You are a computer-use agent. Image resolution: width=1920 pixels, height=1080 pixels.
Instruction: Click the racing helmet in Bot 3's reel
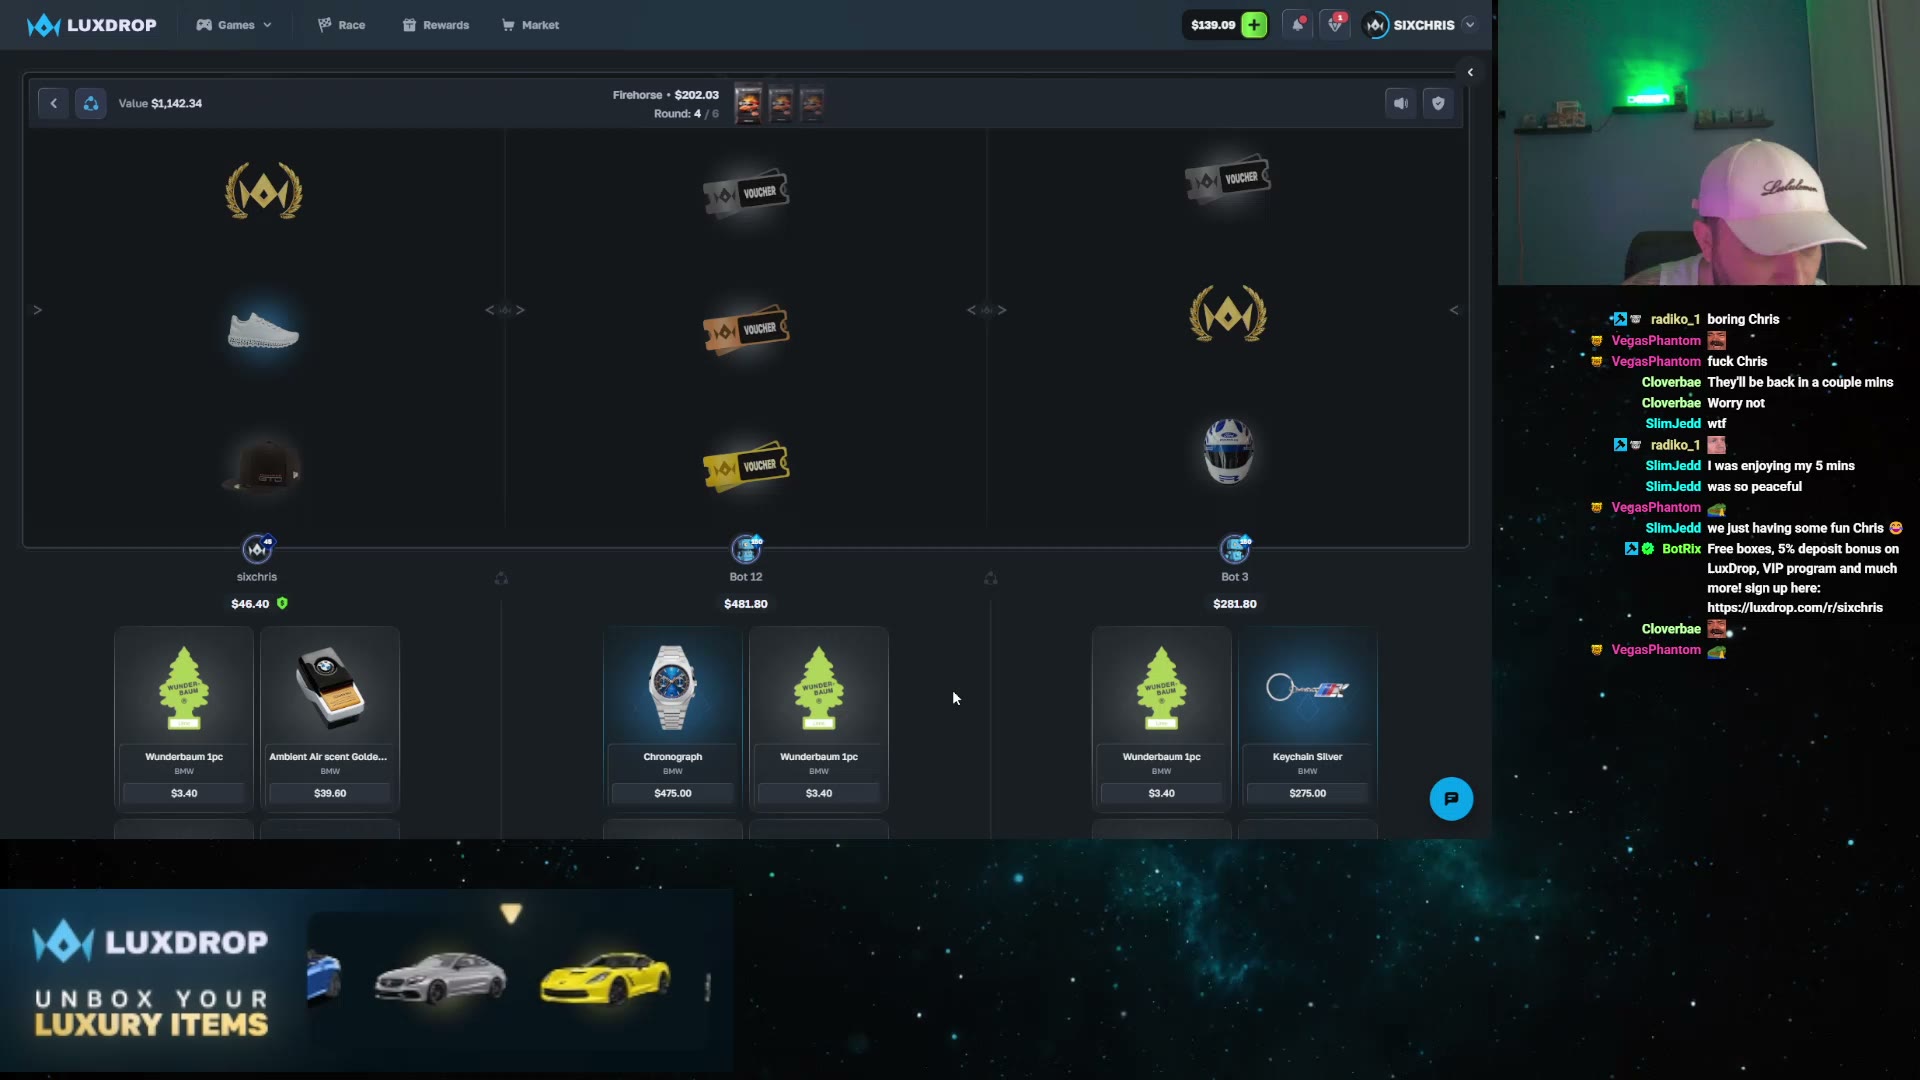pos(1228,451)
